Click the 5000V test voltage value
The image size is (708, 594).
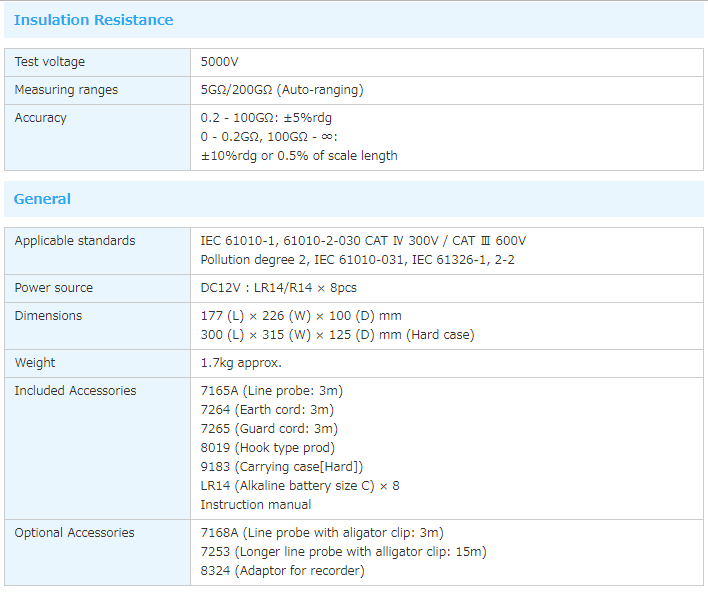point(220,62)
